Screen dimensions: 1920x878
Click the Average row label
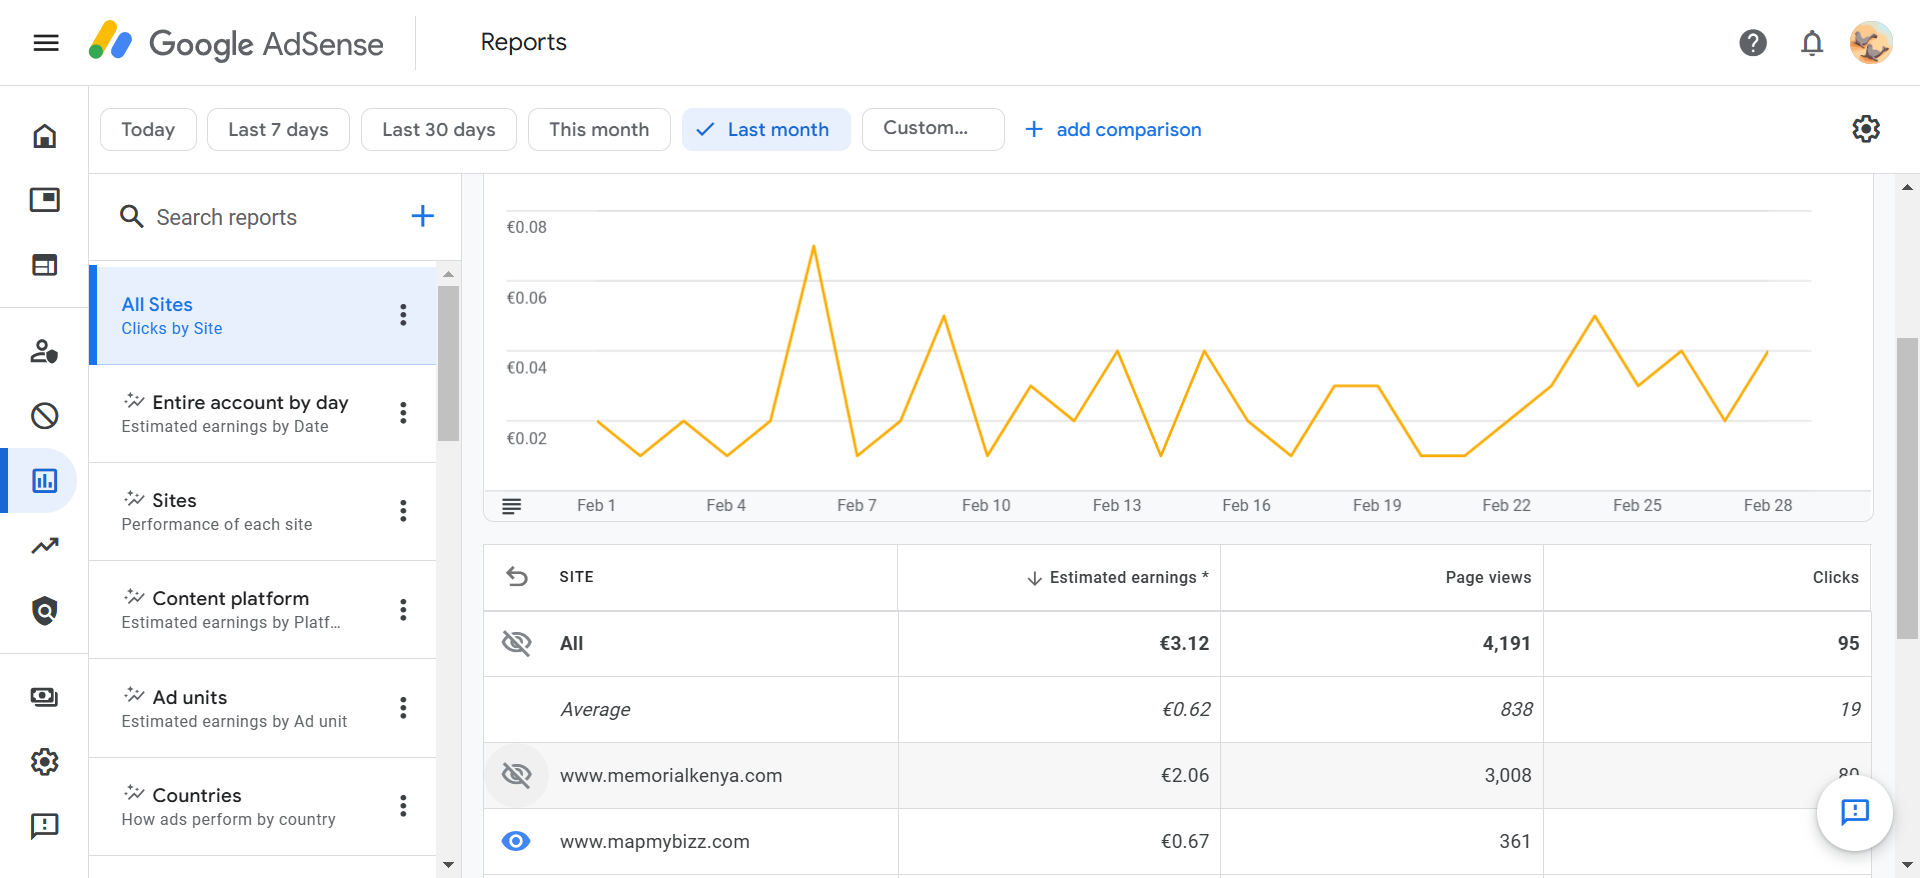595,709
